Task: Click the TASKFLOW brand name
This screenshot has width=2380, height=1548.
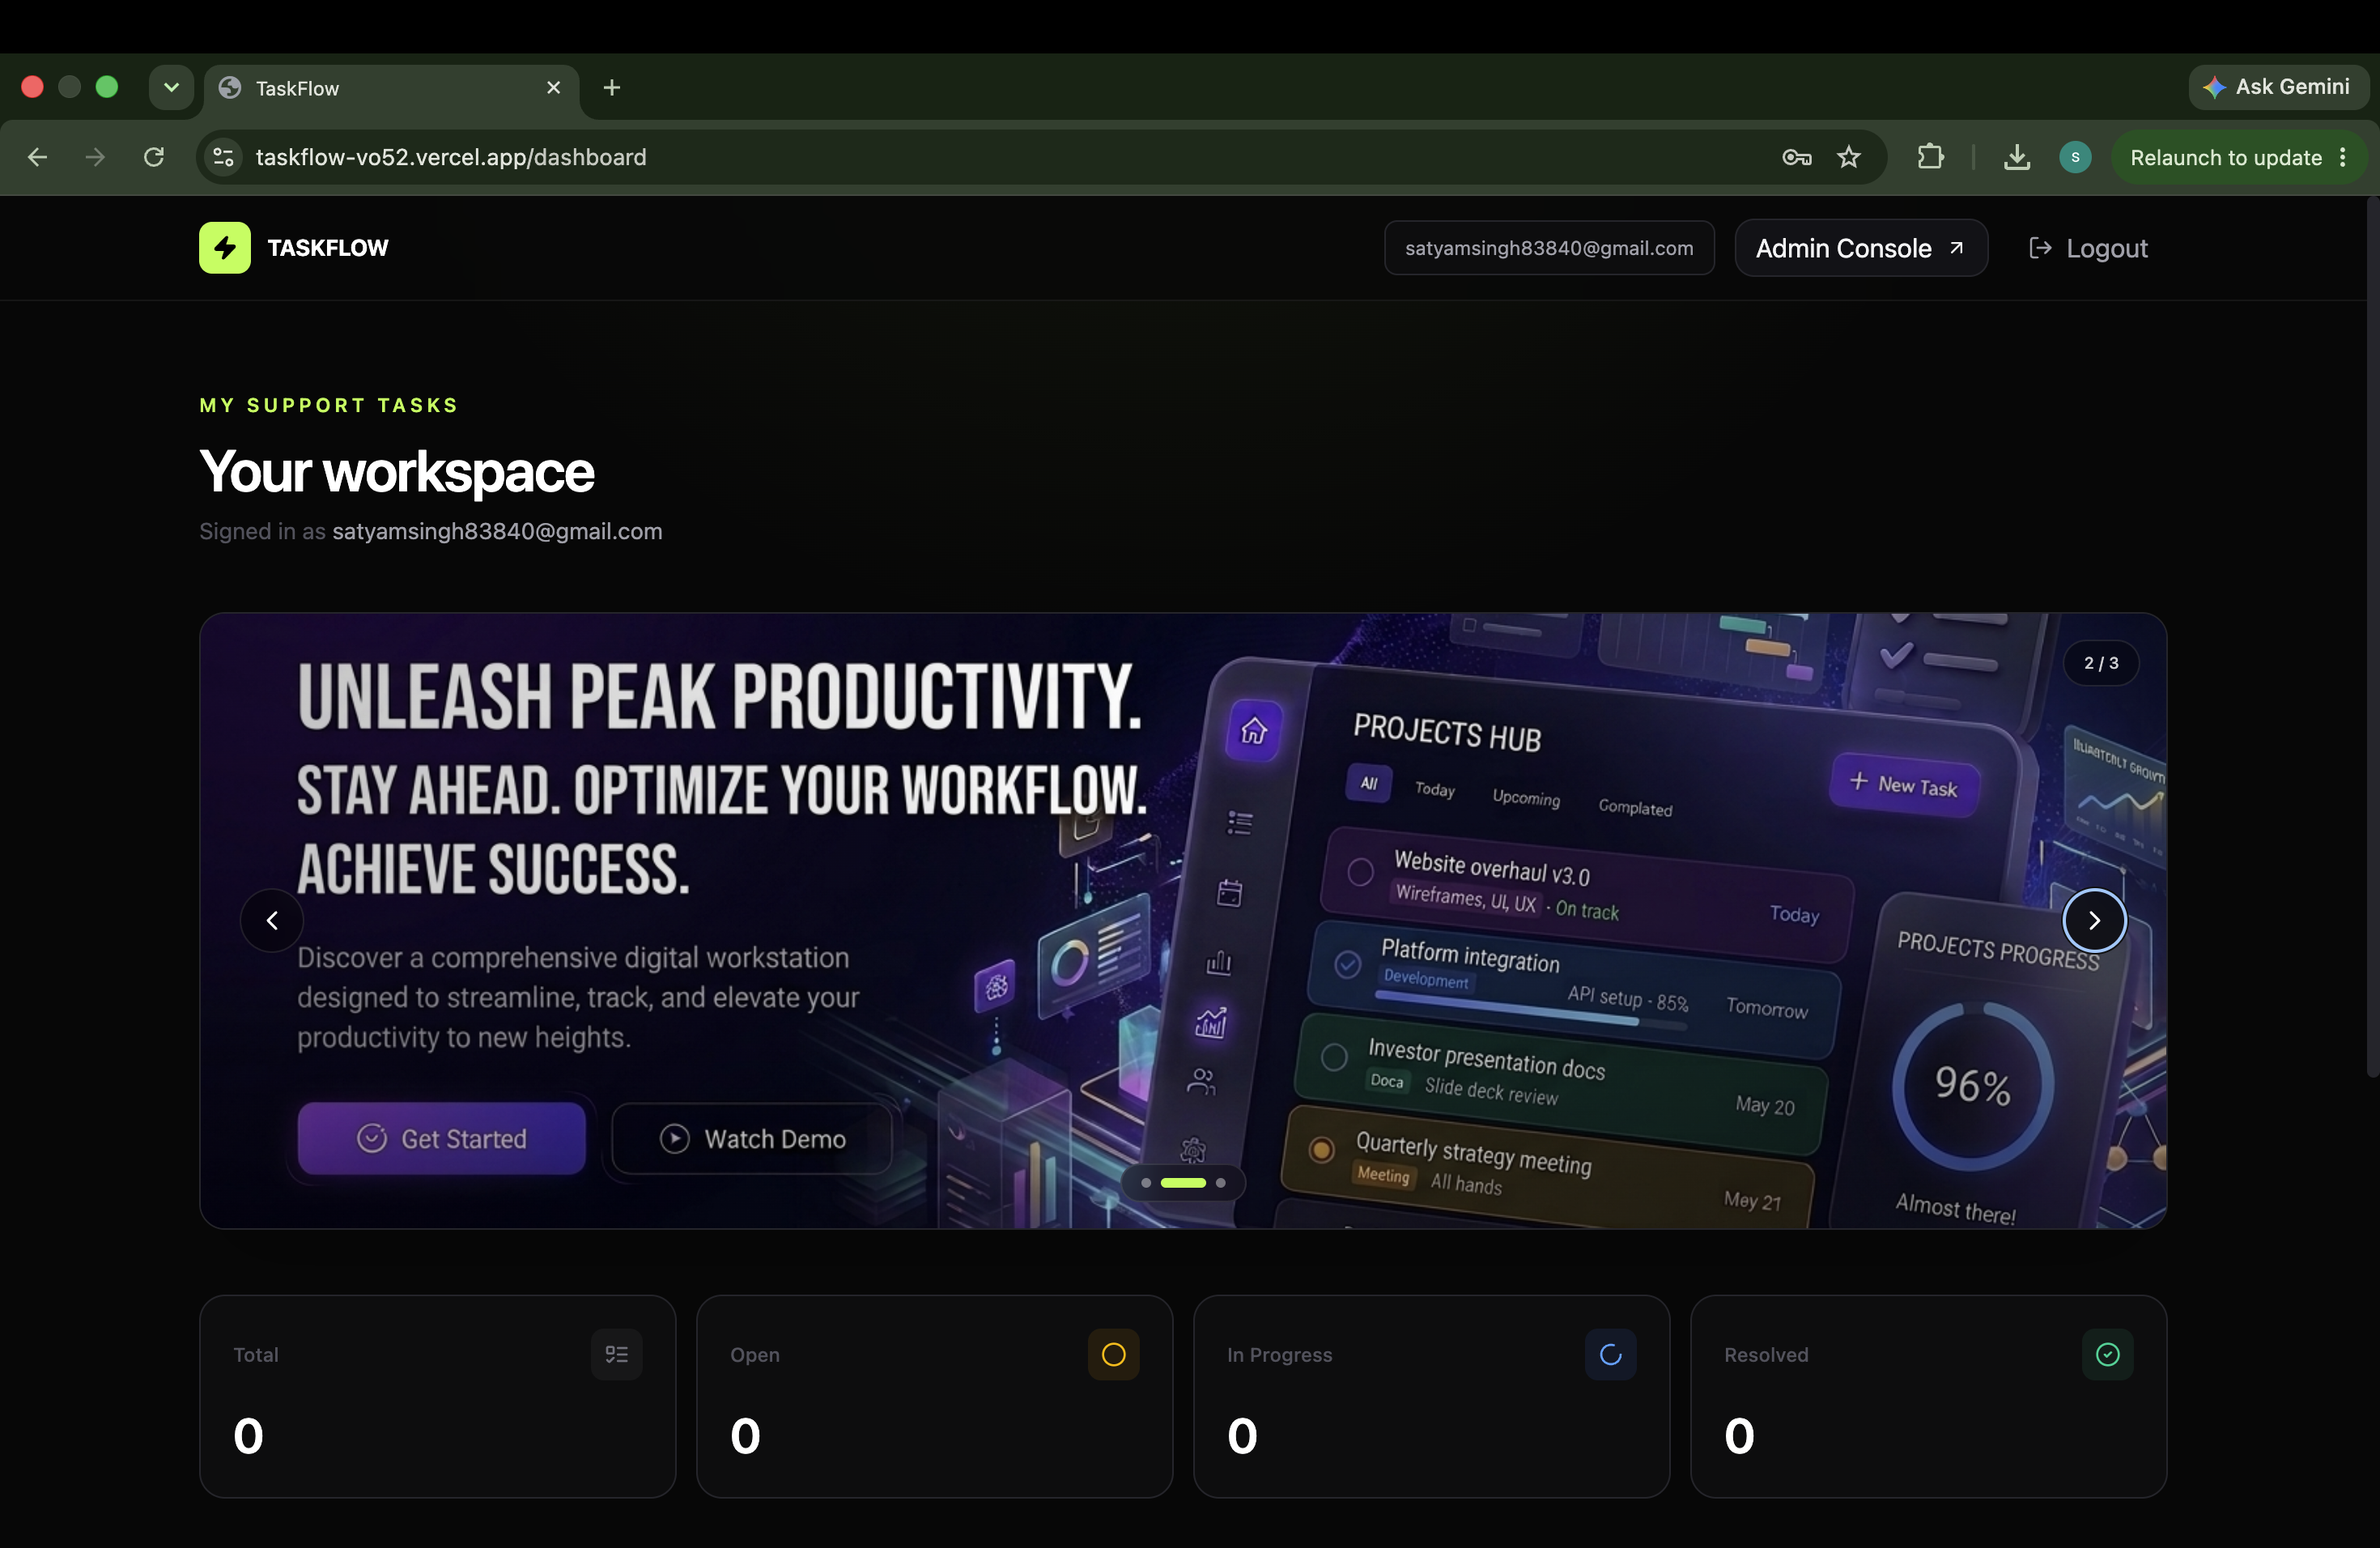Action: point(328,248)
